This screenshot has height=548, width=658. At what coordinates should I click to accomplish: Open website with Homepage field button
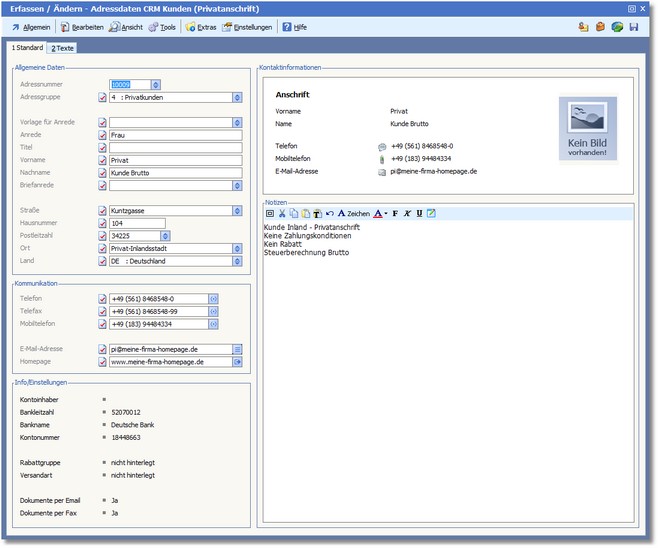click(x=238, y=361)
